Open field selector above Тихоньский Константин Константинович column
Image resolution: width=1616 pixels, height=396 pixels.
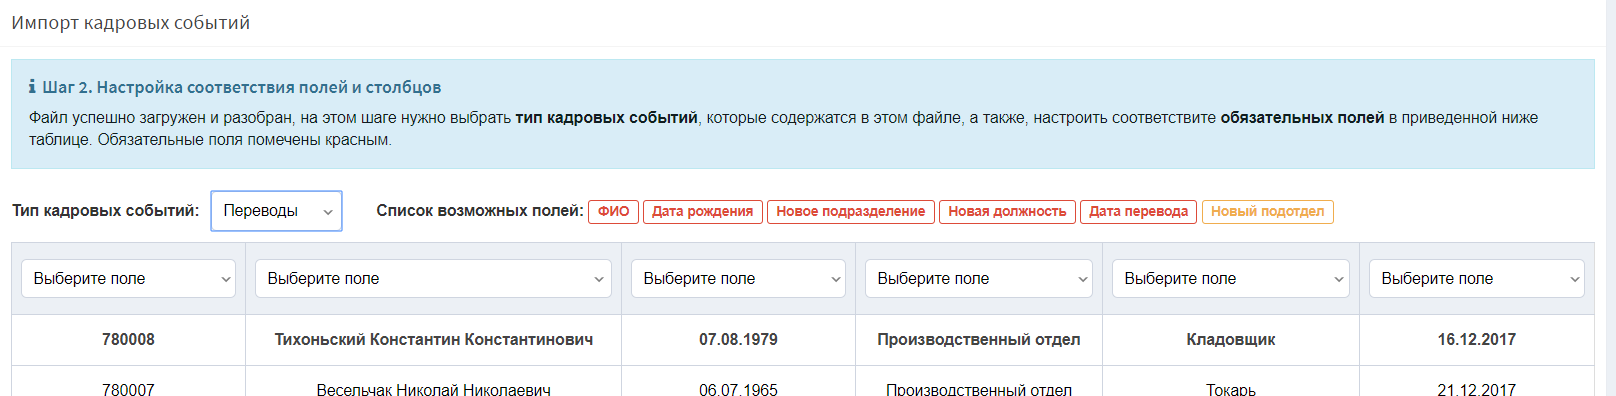tap(433, 279)
